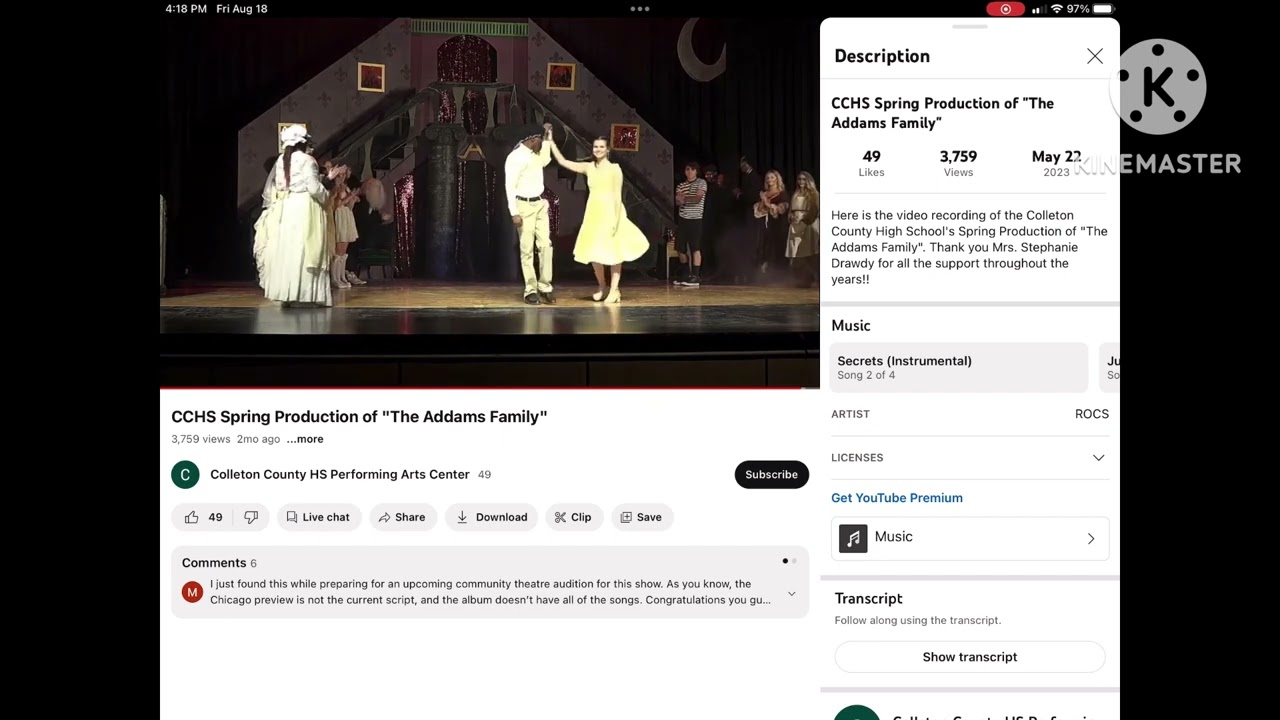Click the Description panel heading

882,56
